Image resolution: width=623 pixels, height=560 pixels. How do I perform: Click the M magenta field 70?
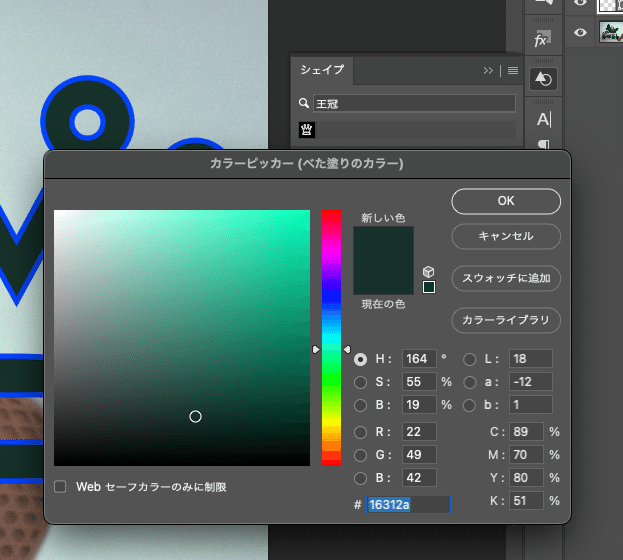tap(526, 455)
